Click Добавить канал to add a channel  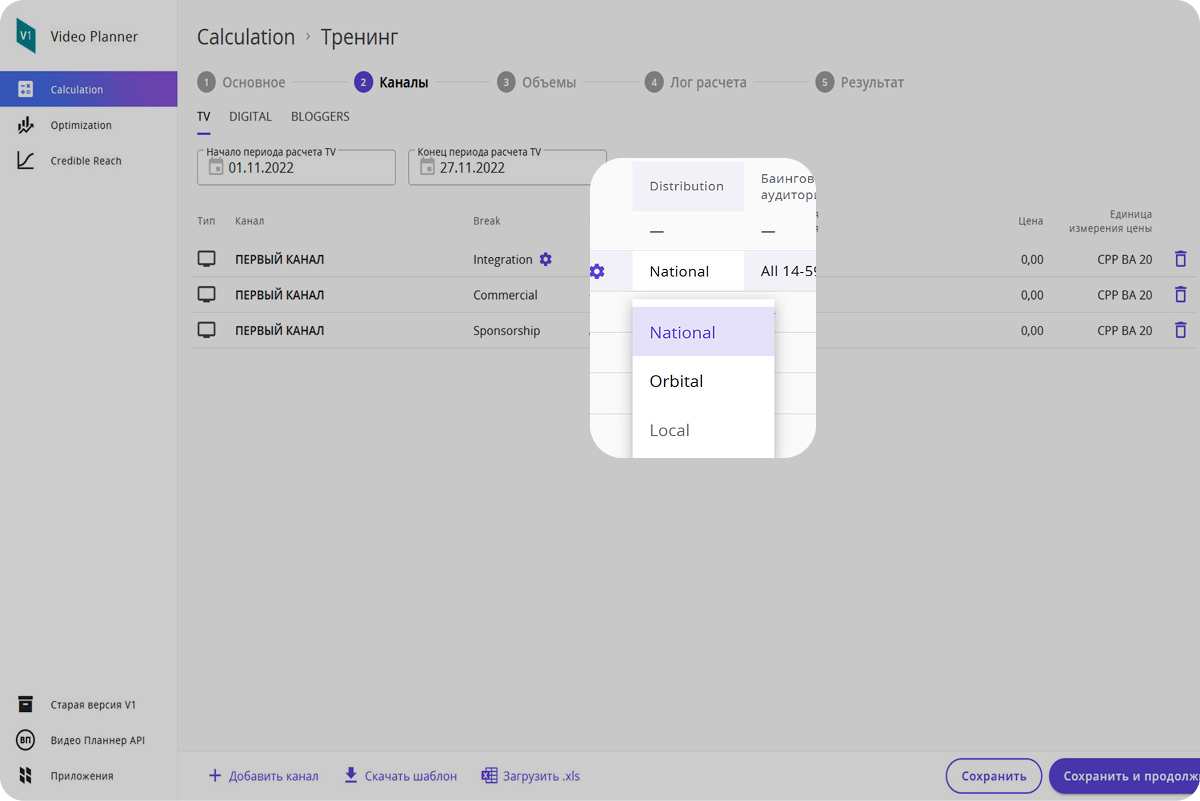pos(263,776)
